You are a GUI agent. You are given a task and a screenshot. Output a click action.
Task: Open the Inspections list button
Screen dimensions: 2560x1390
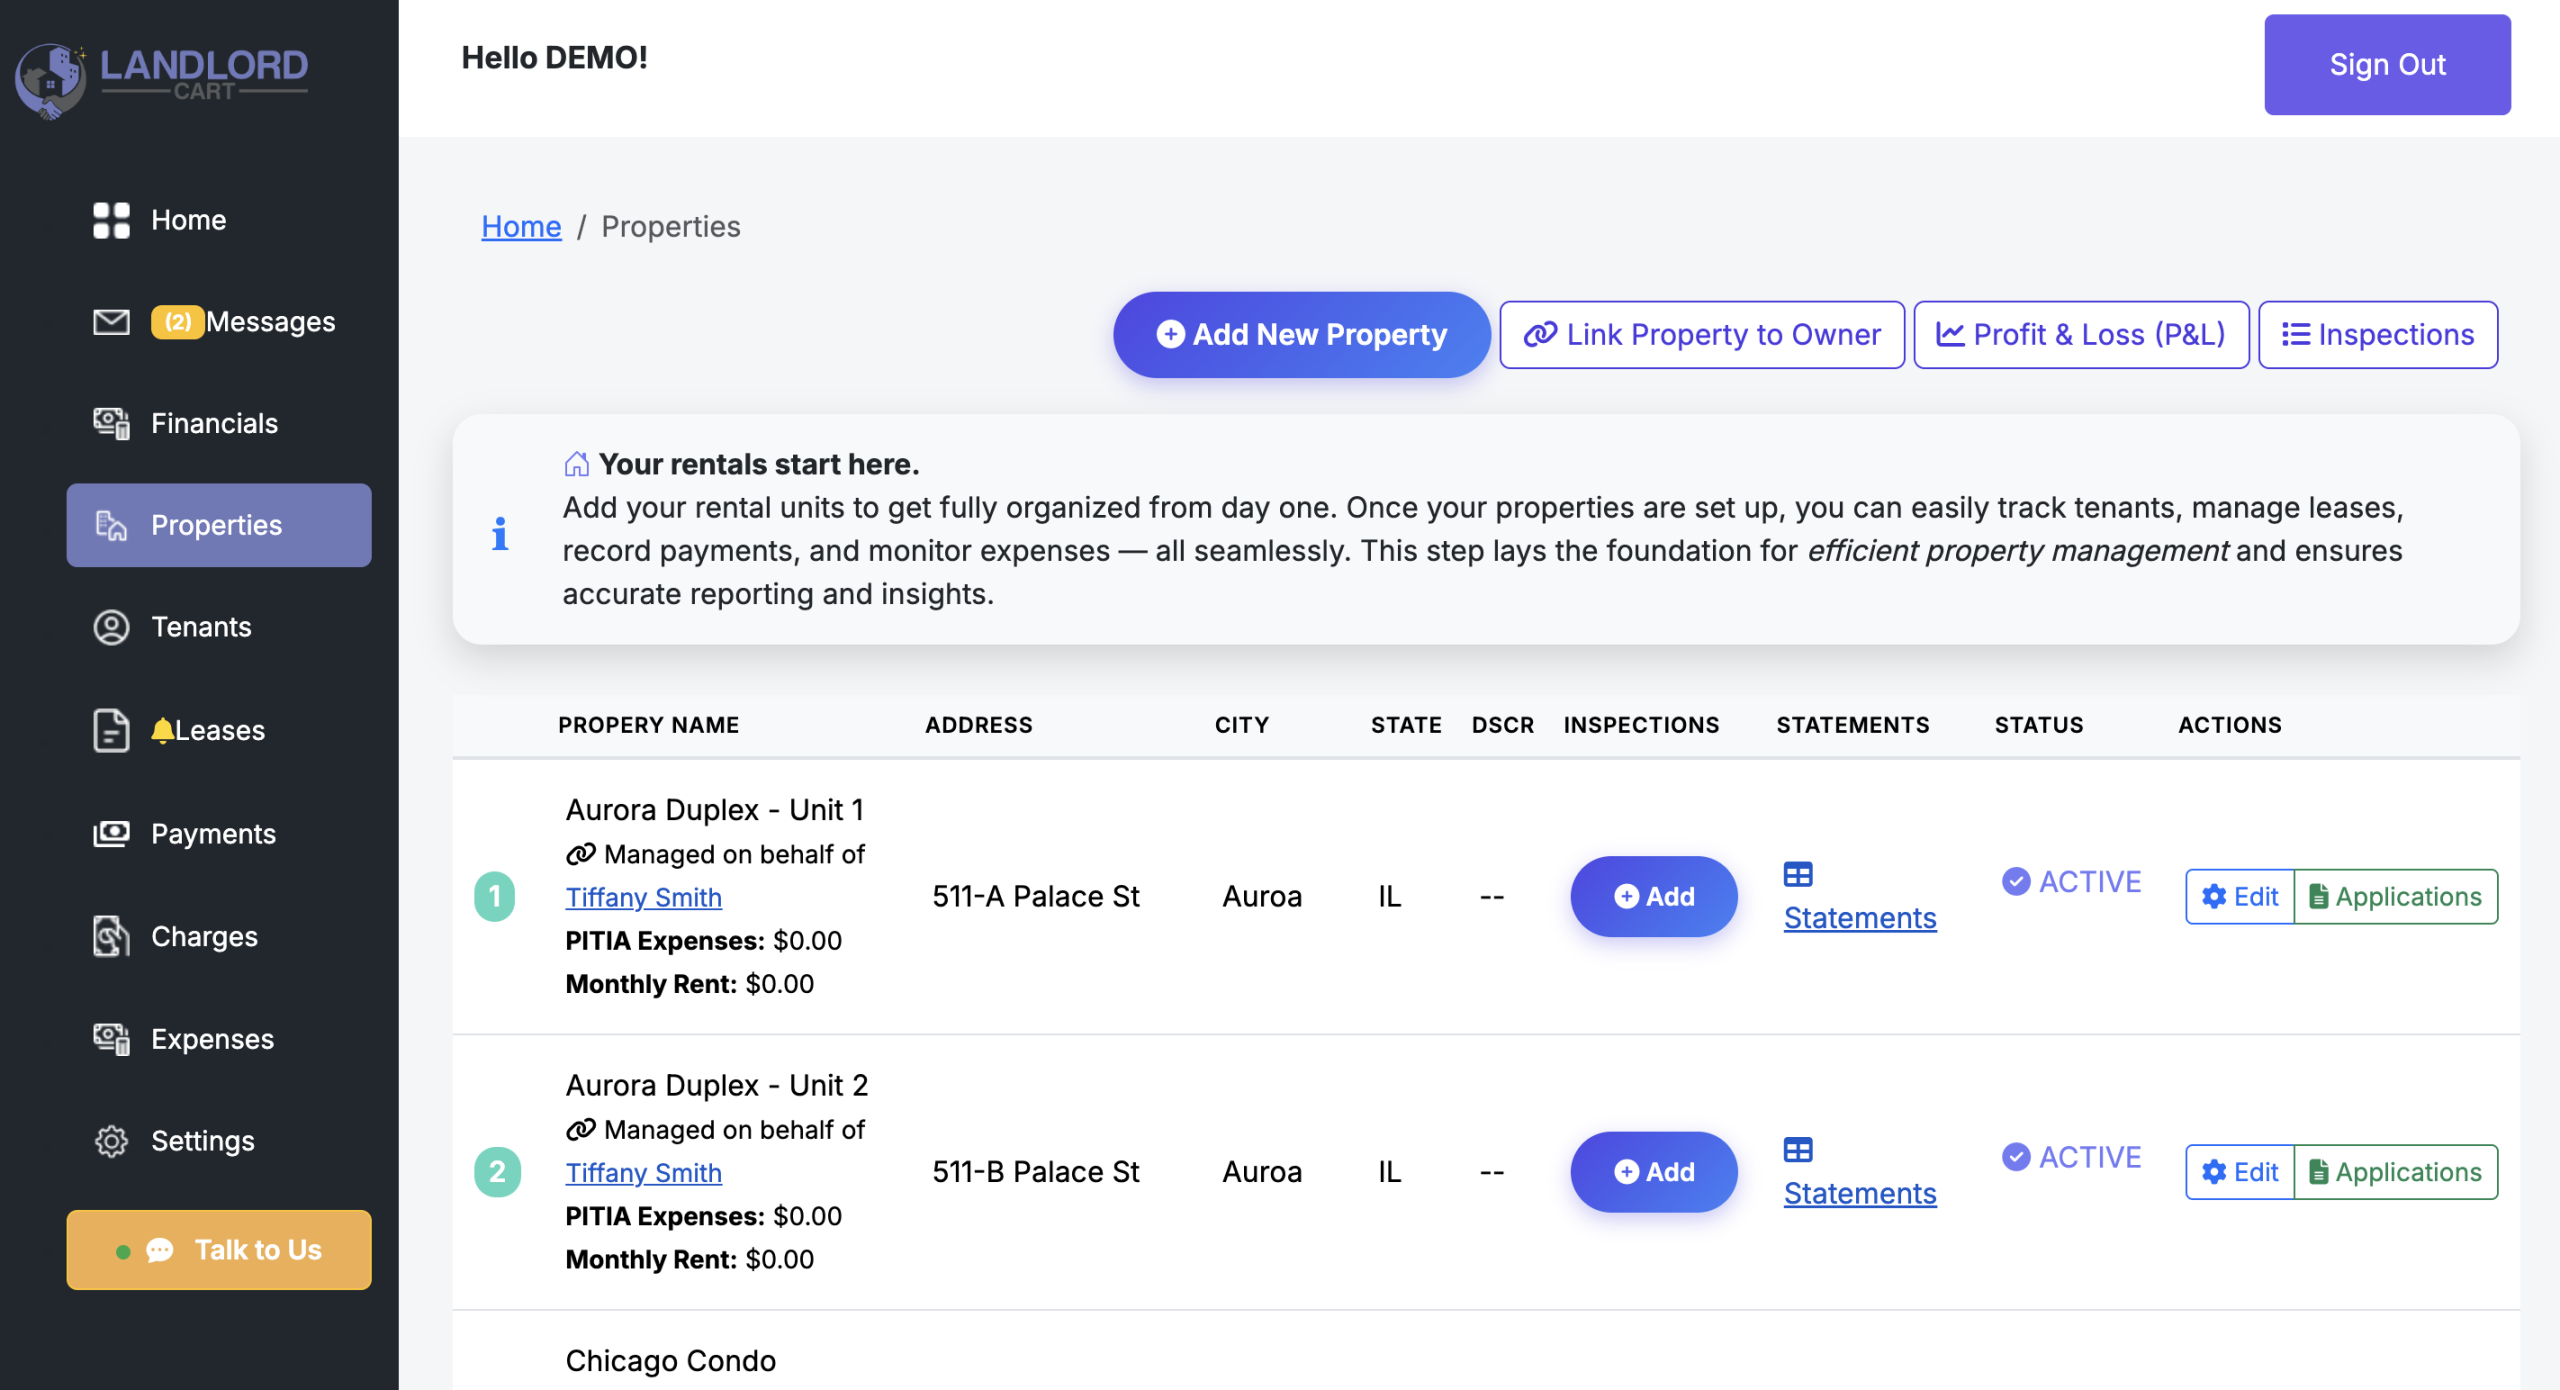pos(2377,335)
